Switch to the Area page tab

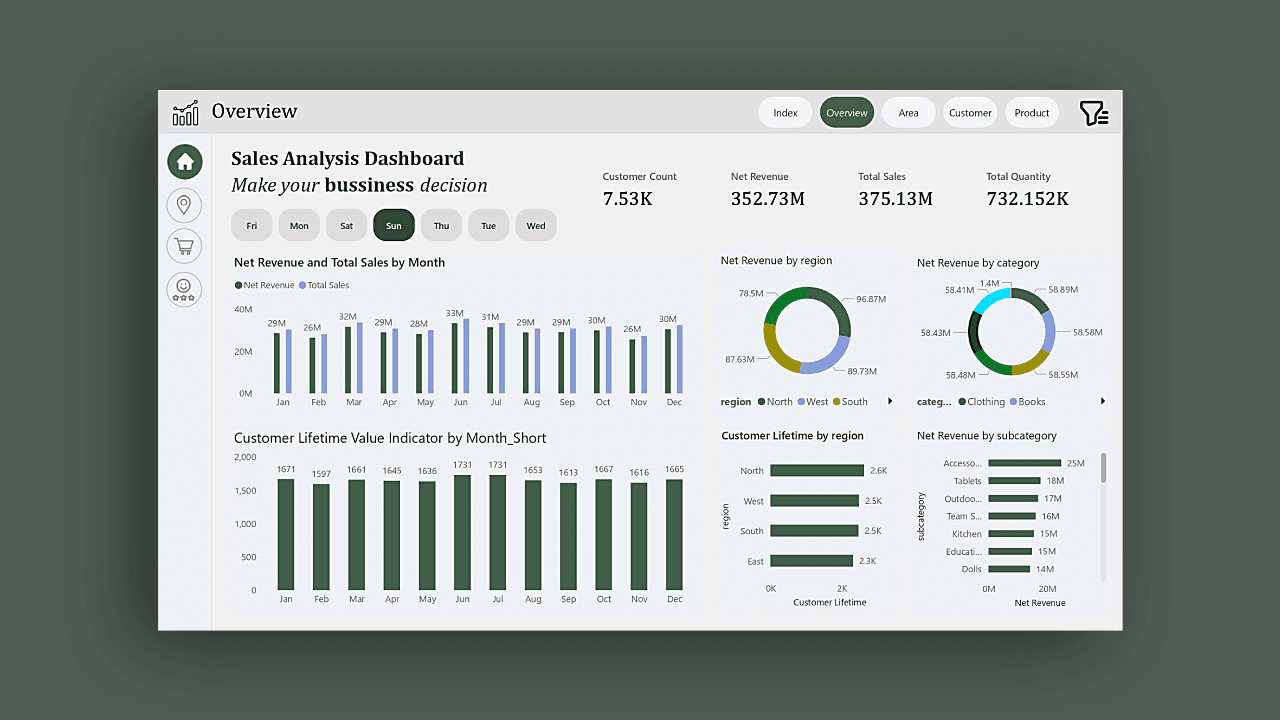coord(908,113)
